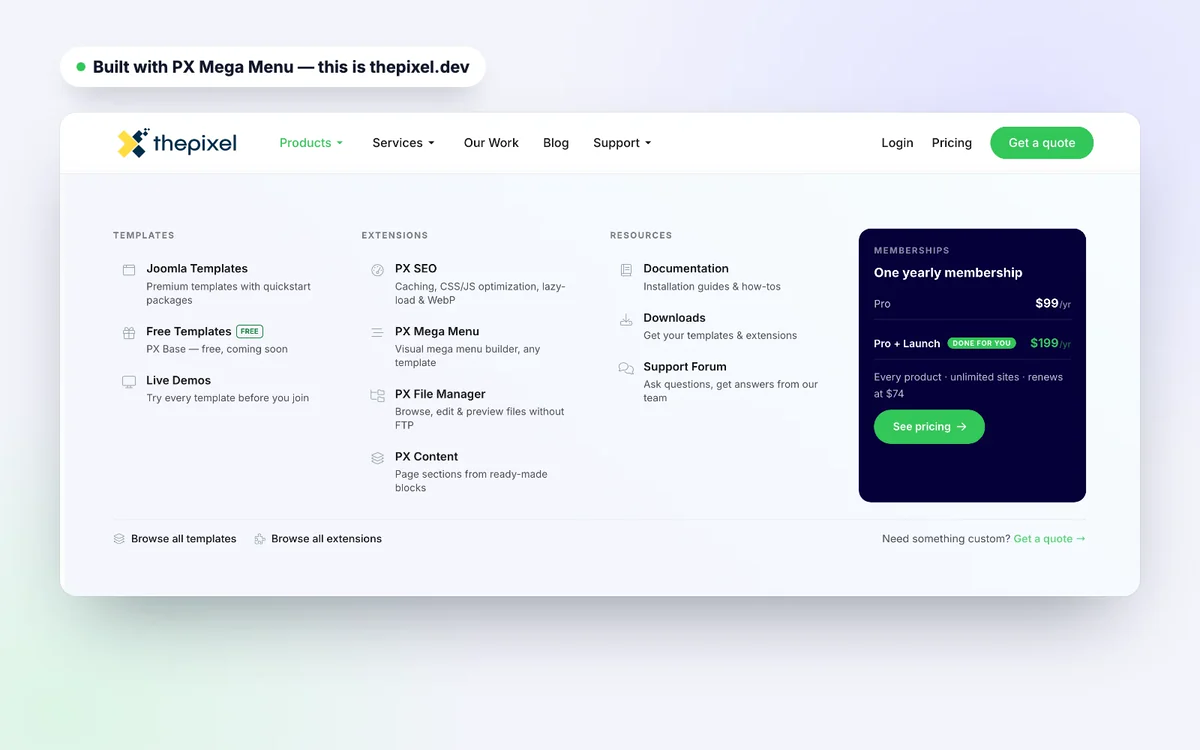Click the puzzle icon beside Browse all extensions
The width and height of the screenshot is (1200, 750).
260,539
